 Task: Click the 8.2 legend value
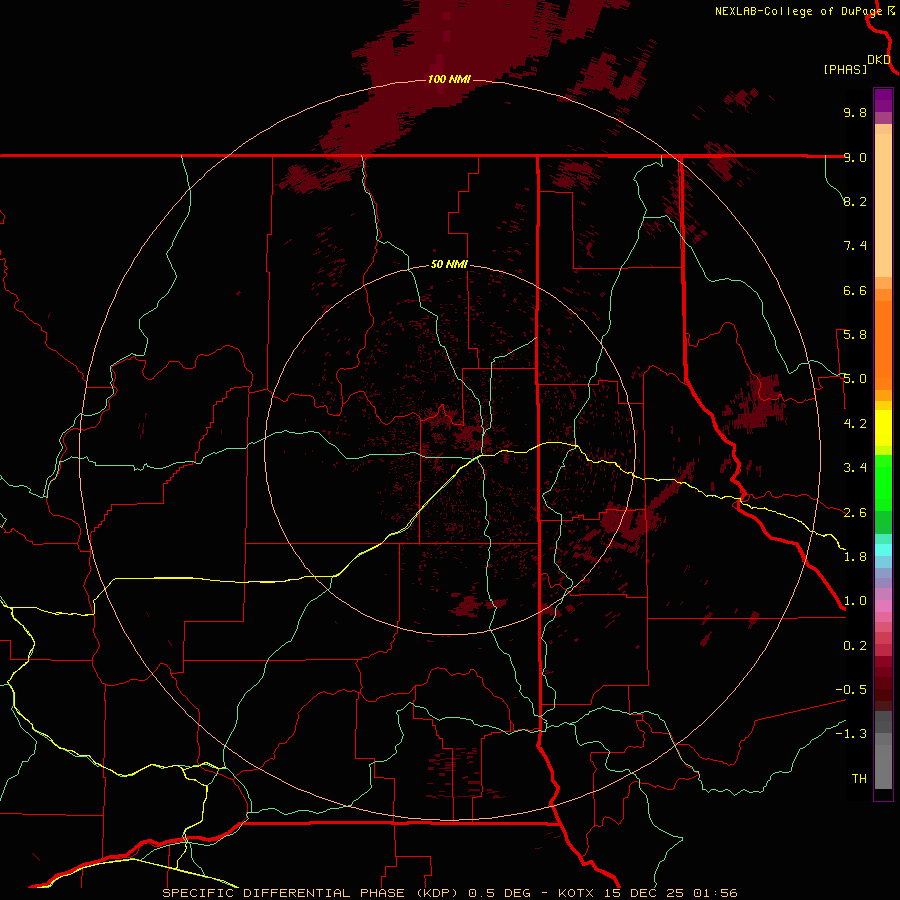pos(855,201)
